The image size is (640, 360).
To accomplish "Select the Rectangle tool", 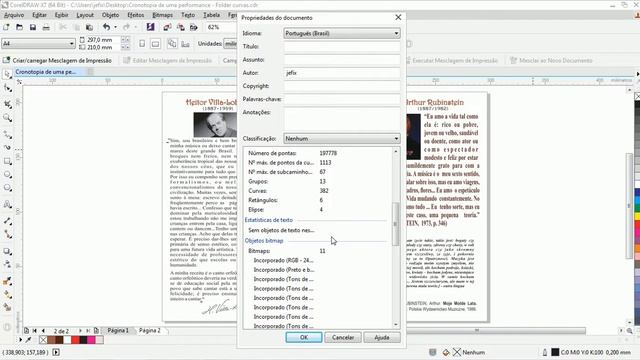I will pos(7,161).
